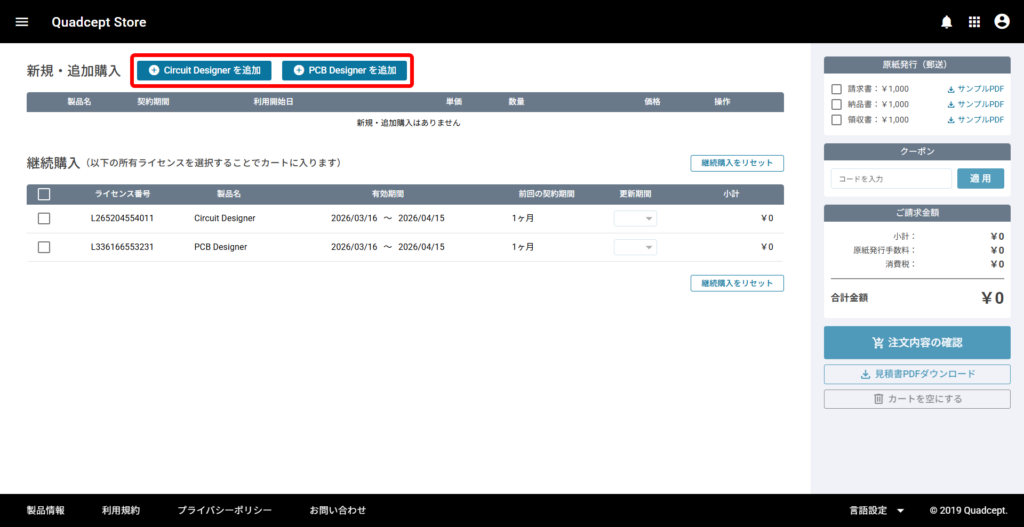Click 注文内容の確認 to confirm order
1024x527 pixels.
coord(917,343)
